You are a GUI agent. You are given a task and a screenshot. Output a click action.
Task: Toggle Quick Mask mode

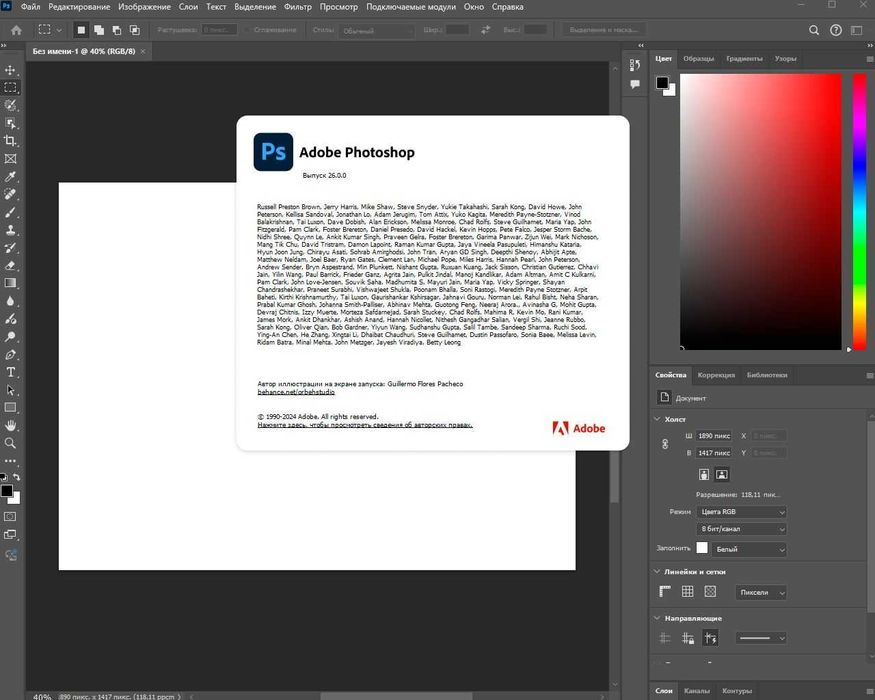click(x=10, y=517)
